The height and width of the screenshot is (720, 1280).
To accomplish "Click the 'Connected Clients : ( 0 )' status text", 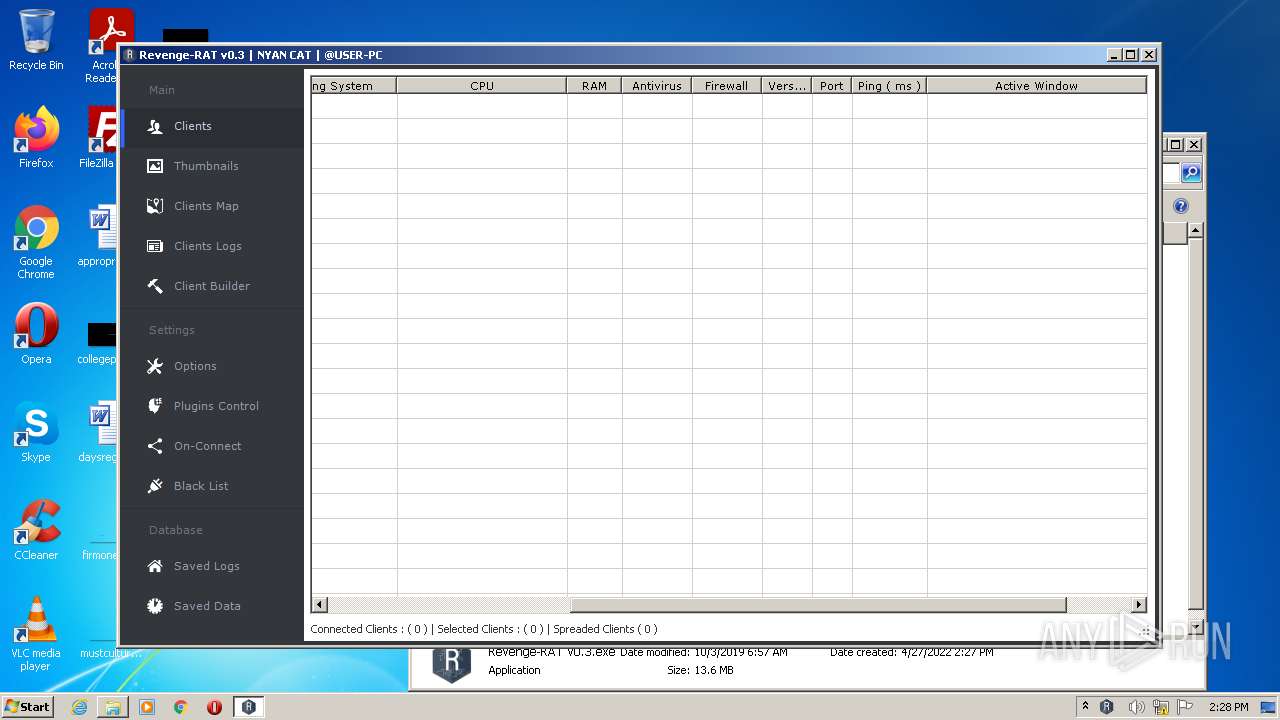I will coord(369,629).
